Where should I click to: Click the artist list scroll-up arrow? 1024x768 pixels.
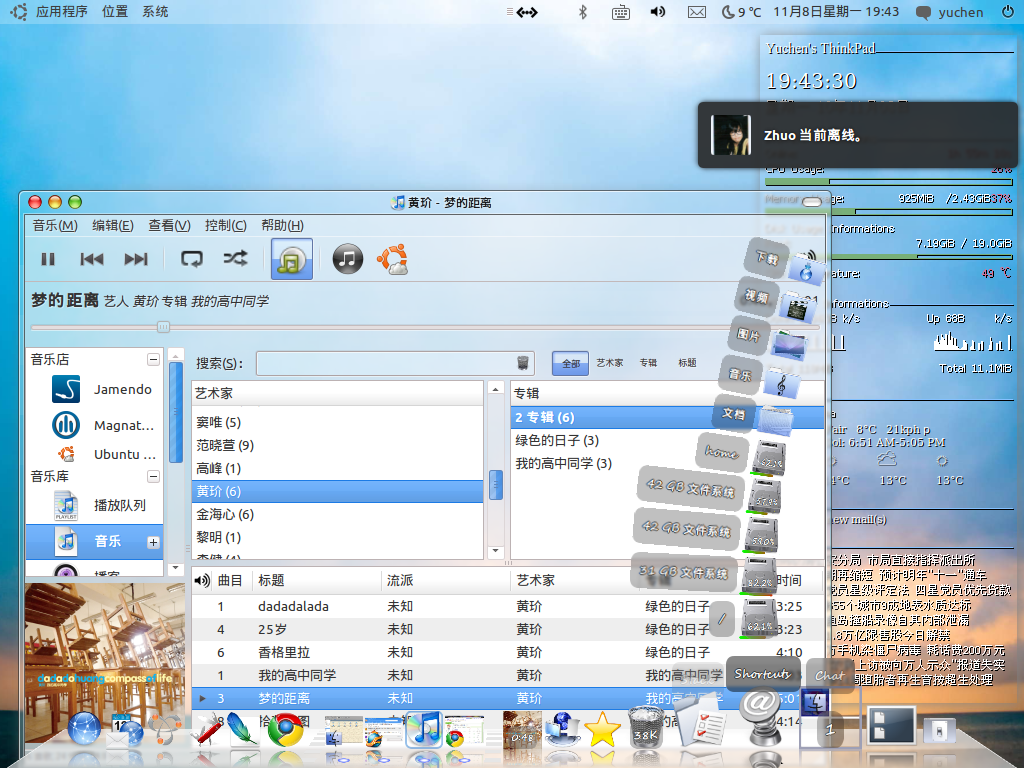point(496,389)
